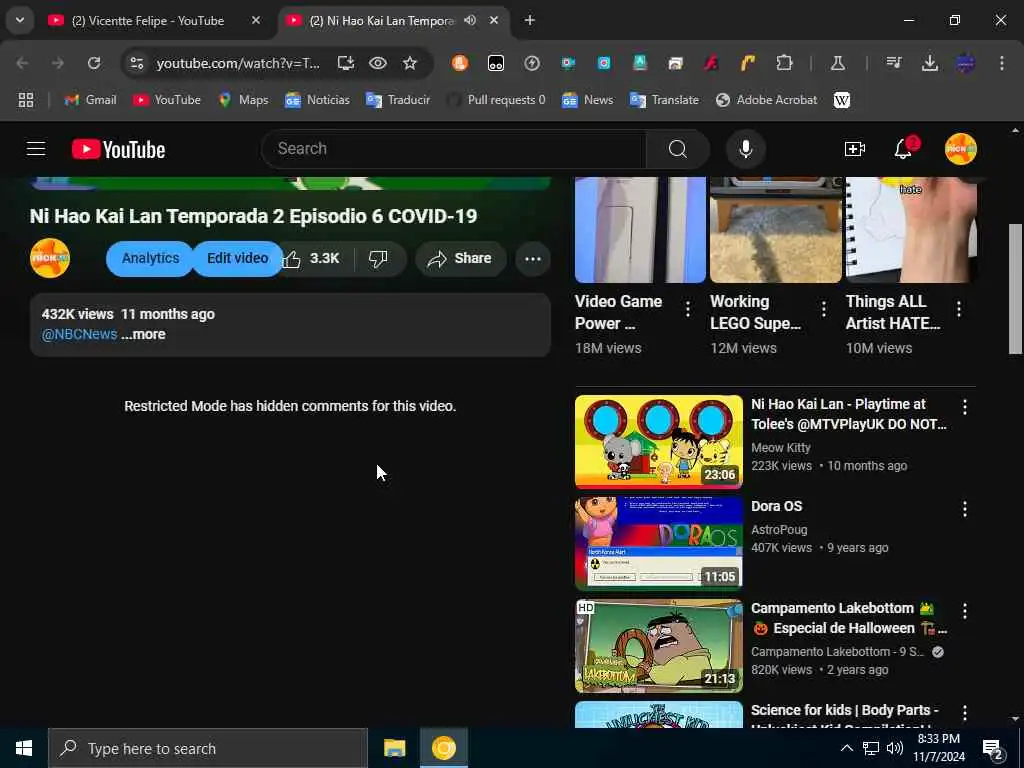Open the Create video icon
The height and width of the screenshot is (768, 1024).
(x=854, y=149)
